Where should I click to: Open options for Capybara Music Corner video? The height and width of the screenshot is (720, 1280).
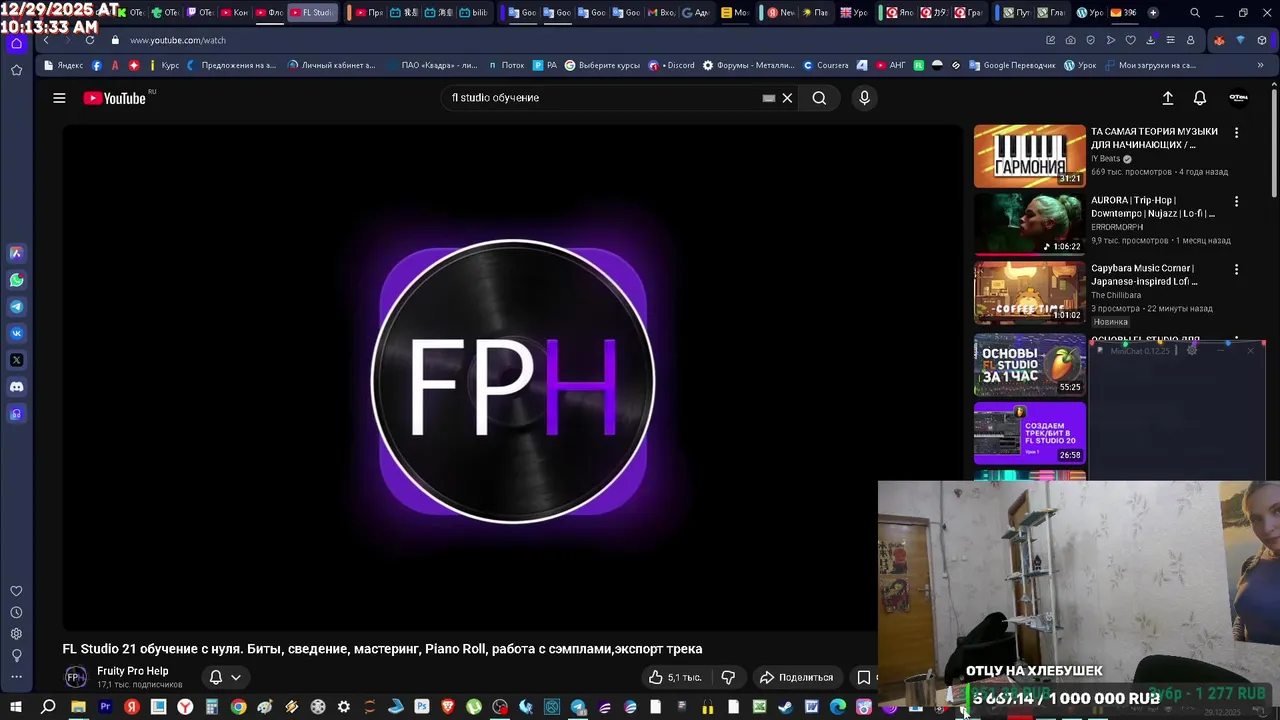pos(1236,269)
